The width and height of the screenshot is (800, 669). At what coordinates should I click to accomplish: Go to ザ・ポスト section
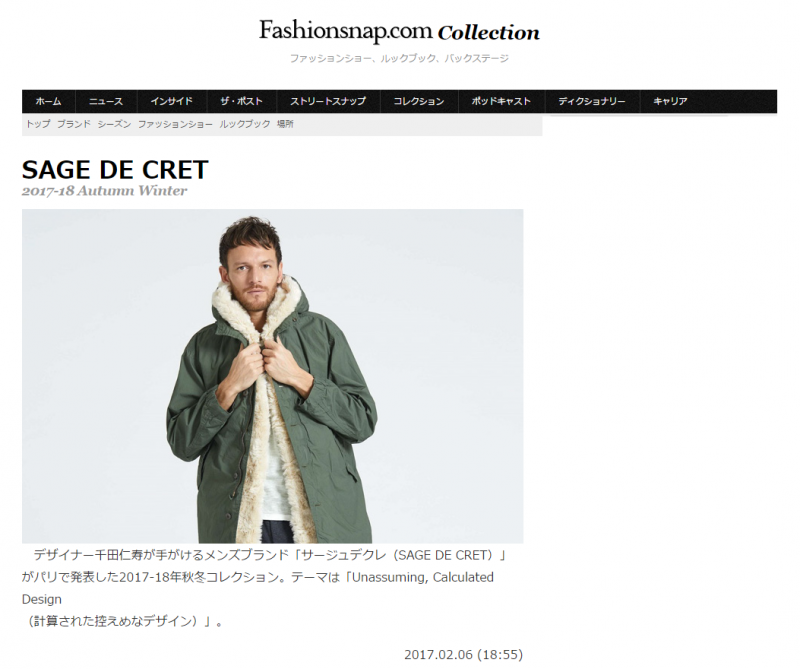pos(241,101)
